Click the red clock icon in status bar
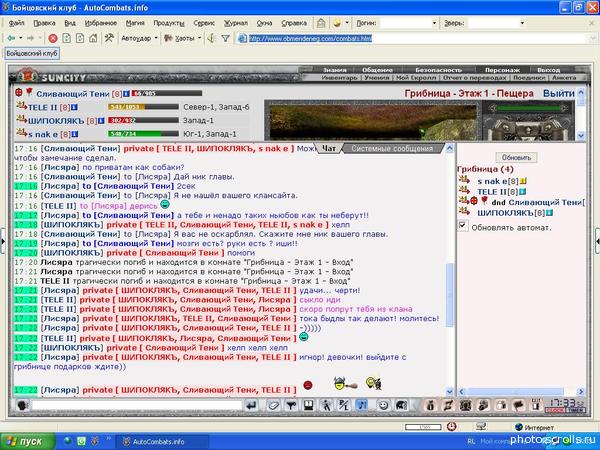Screen dimensions: 600x450 pos(452,426)
